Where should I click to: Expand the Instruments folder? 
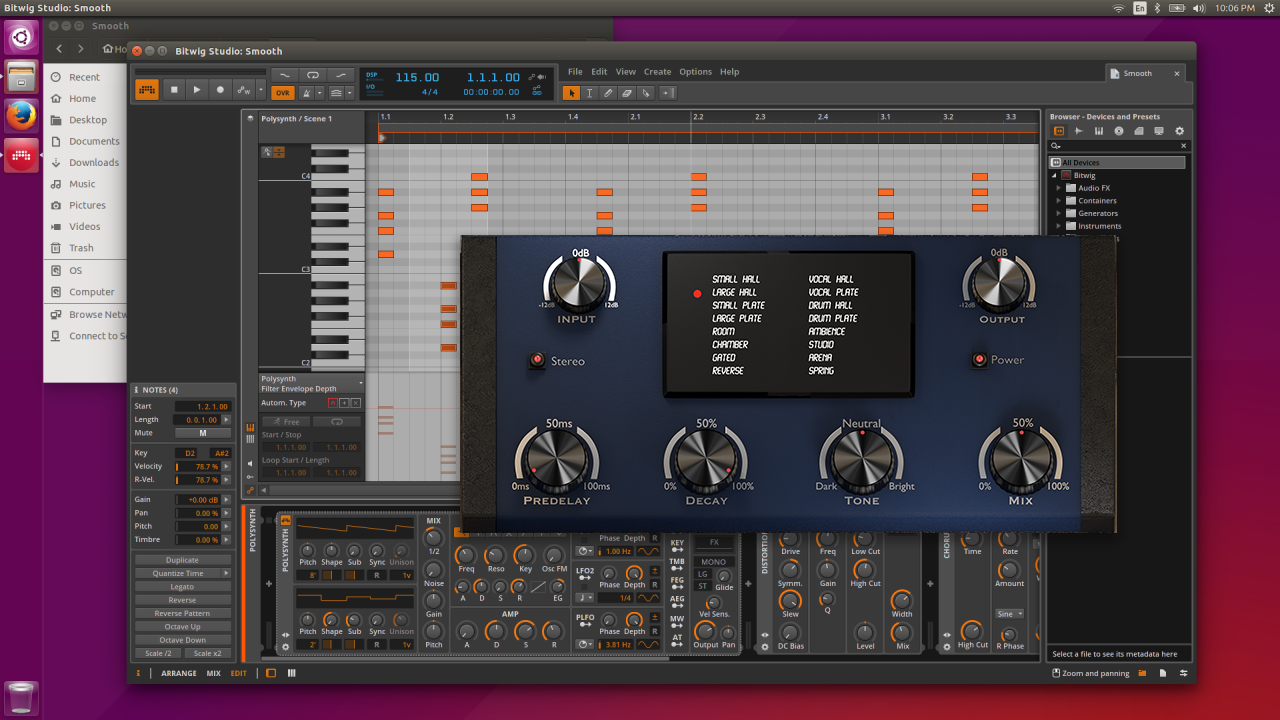(1059, 226)
